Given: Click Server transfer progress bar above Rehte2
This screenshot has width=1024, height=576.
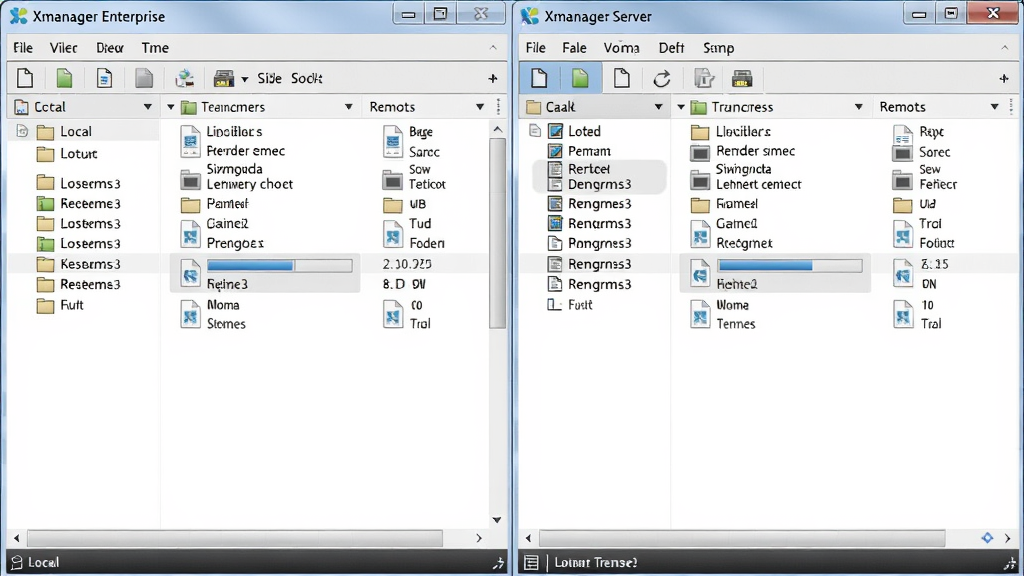Looking at the screenshot, I should tap(790, 265).
